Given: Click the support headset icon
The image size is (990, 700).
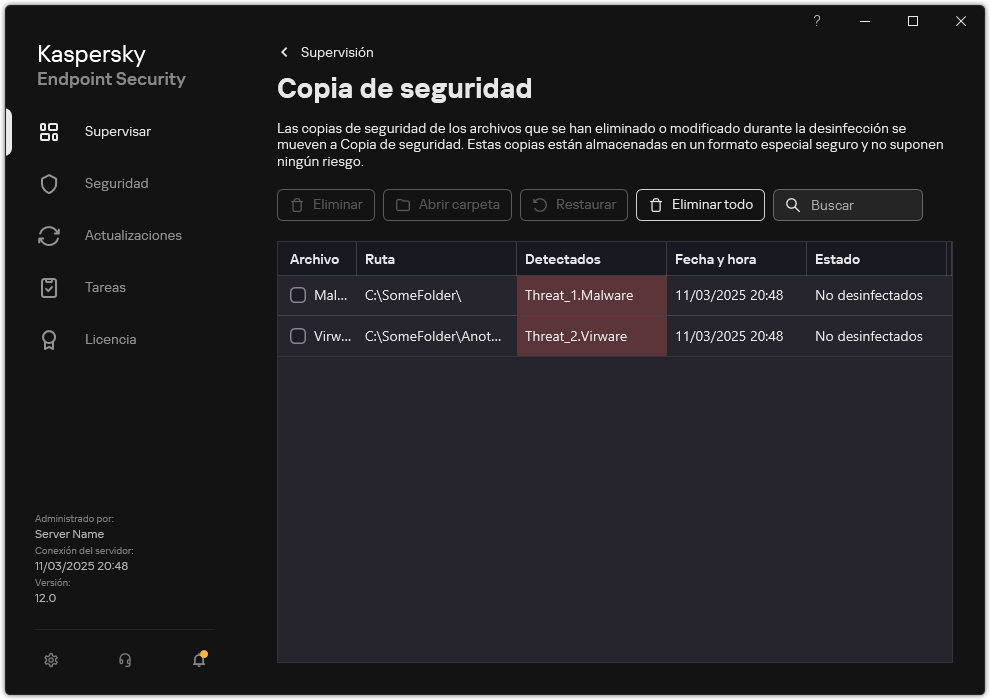Looking at the screenshot, I should pos(124,660).
